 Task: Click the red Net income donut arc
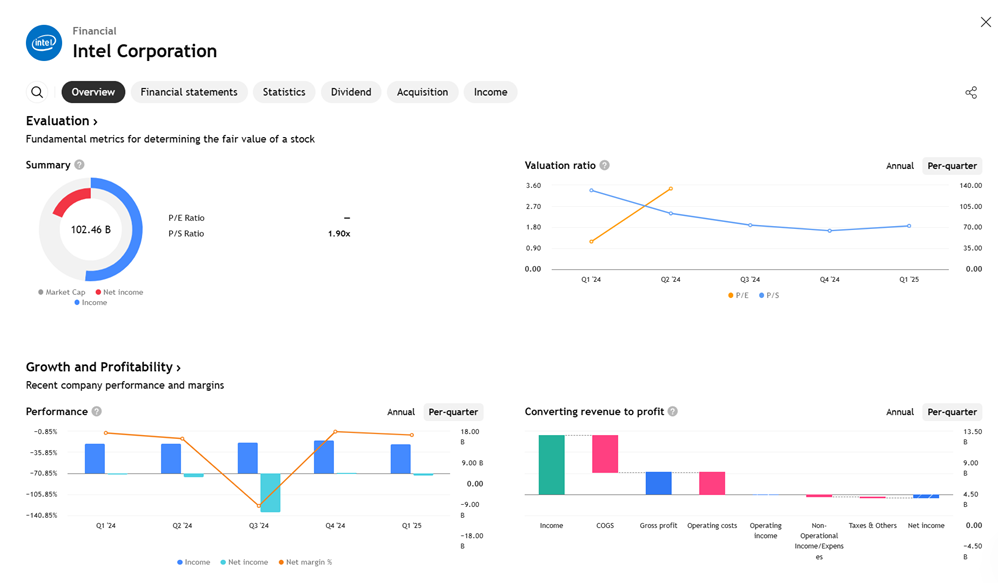69,199
